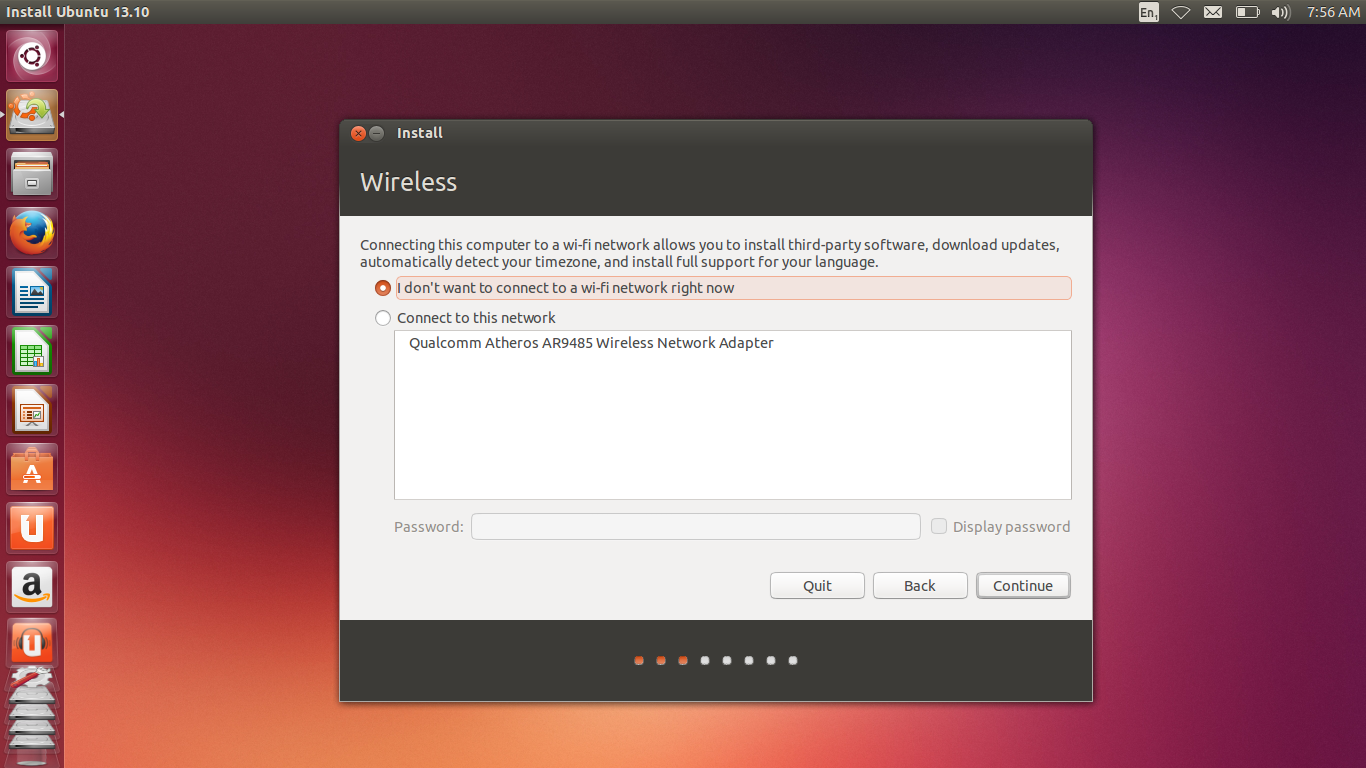Click the Install Ubuntu launcher icon
Image resolution: width=1366 pixels, height=768 pixels.
tap(32, 115)
